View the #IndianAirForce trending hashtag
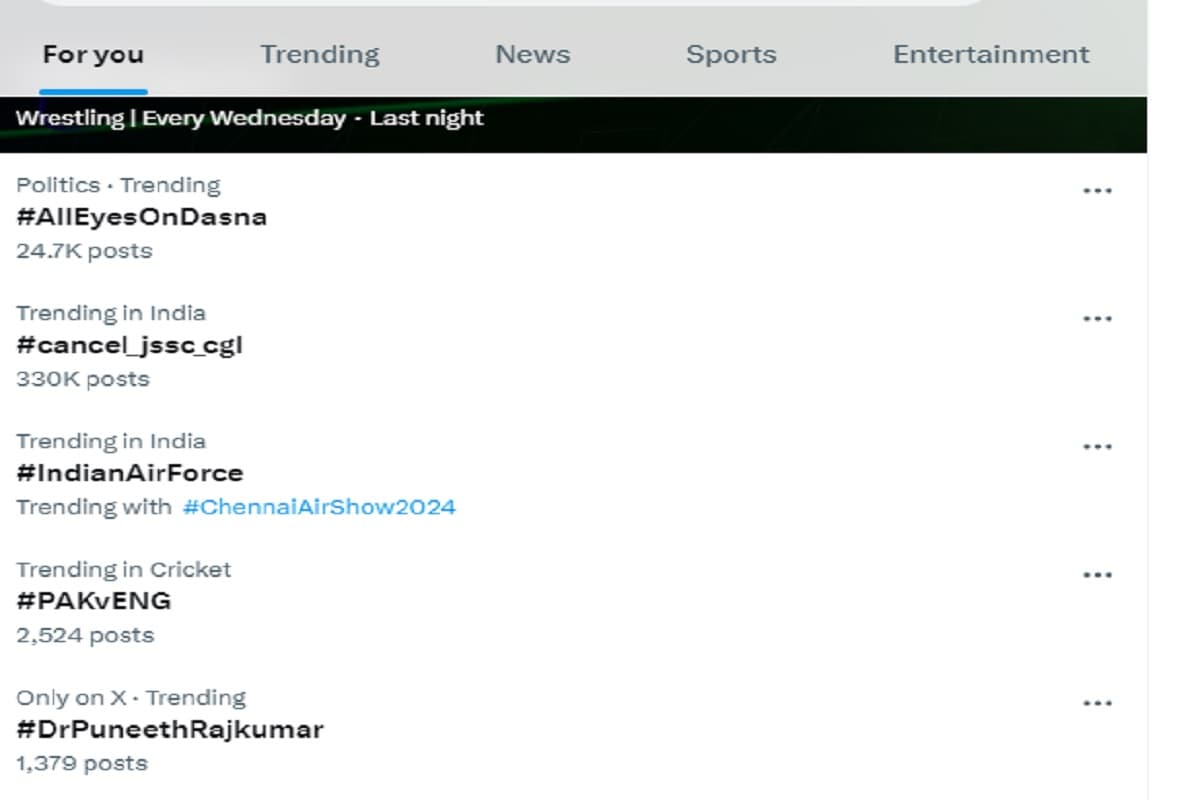The image size is (1200, 800). (x=129, y=473)
